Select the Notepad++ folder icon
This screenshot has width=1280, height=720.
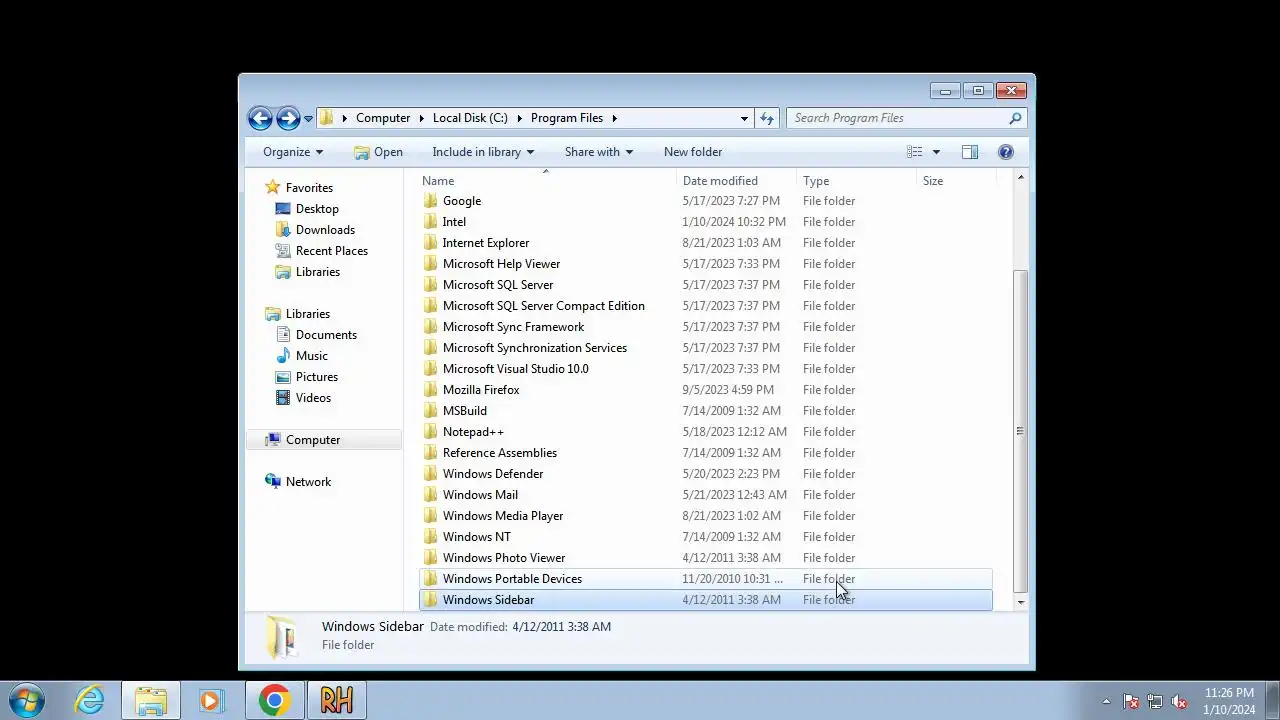430,432
